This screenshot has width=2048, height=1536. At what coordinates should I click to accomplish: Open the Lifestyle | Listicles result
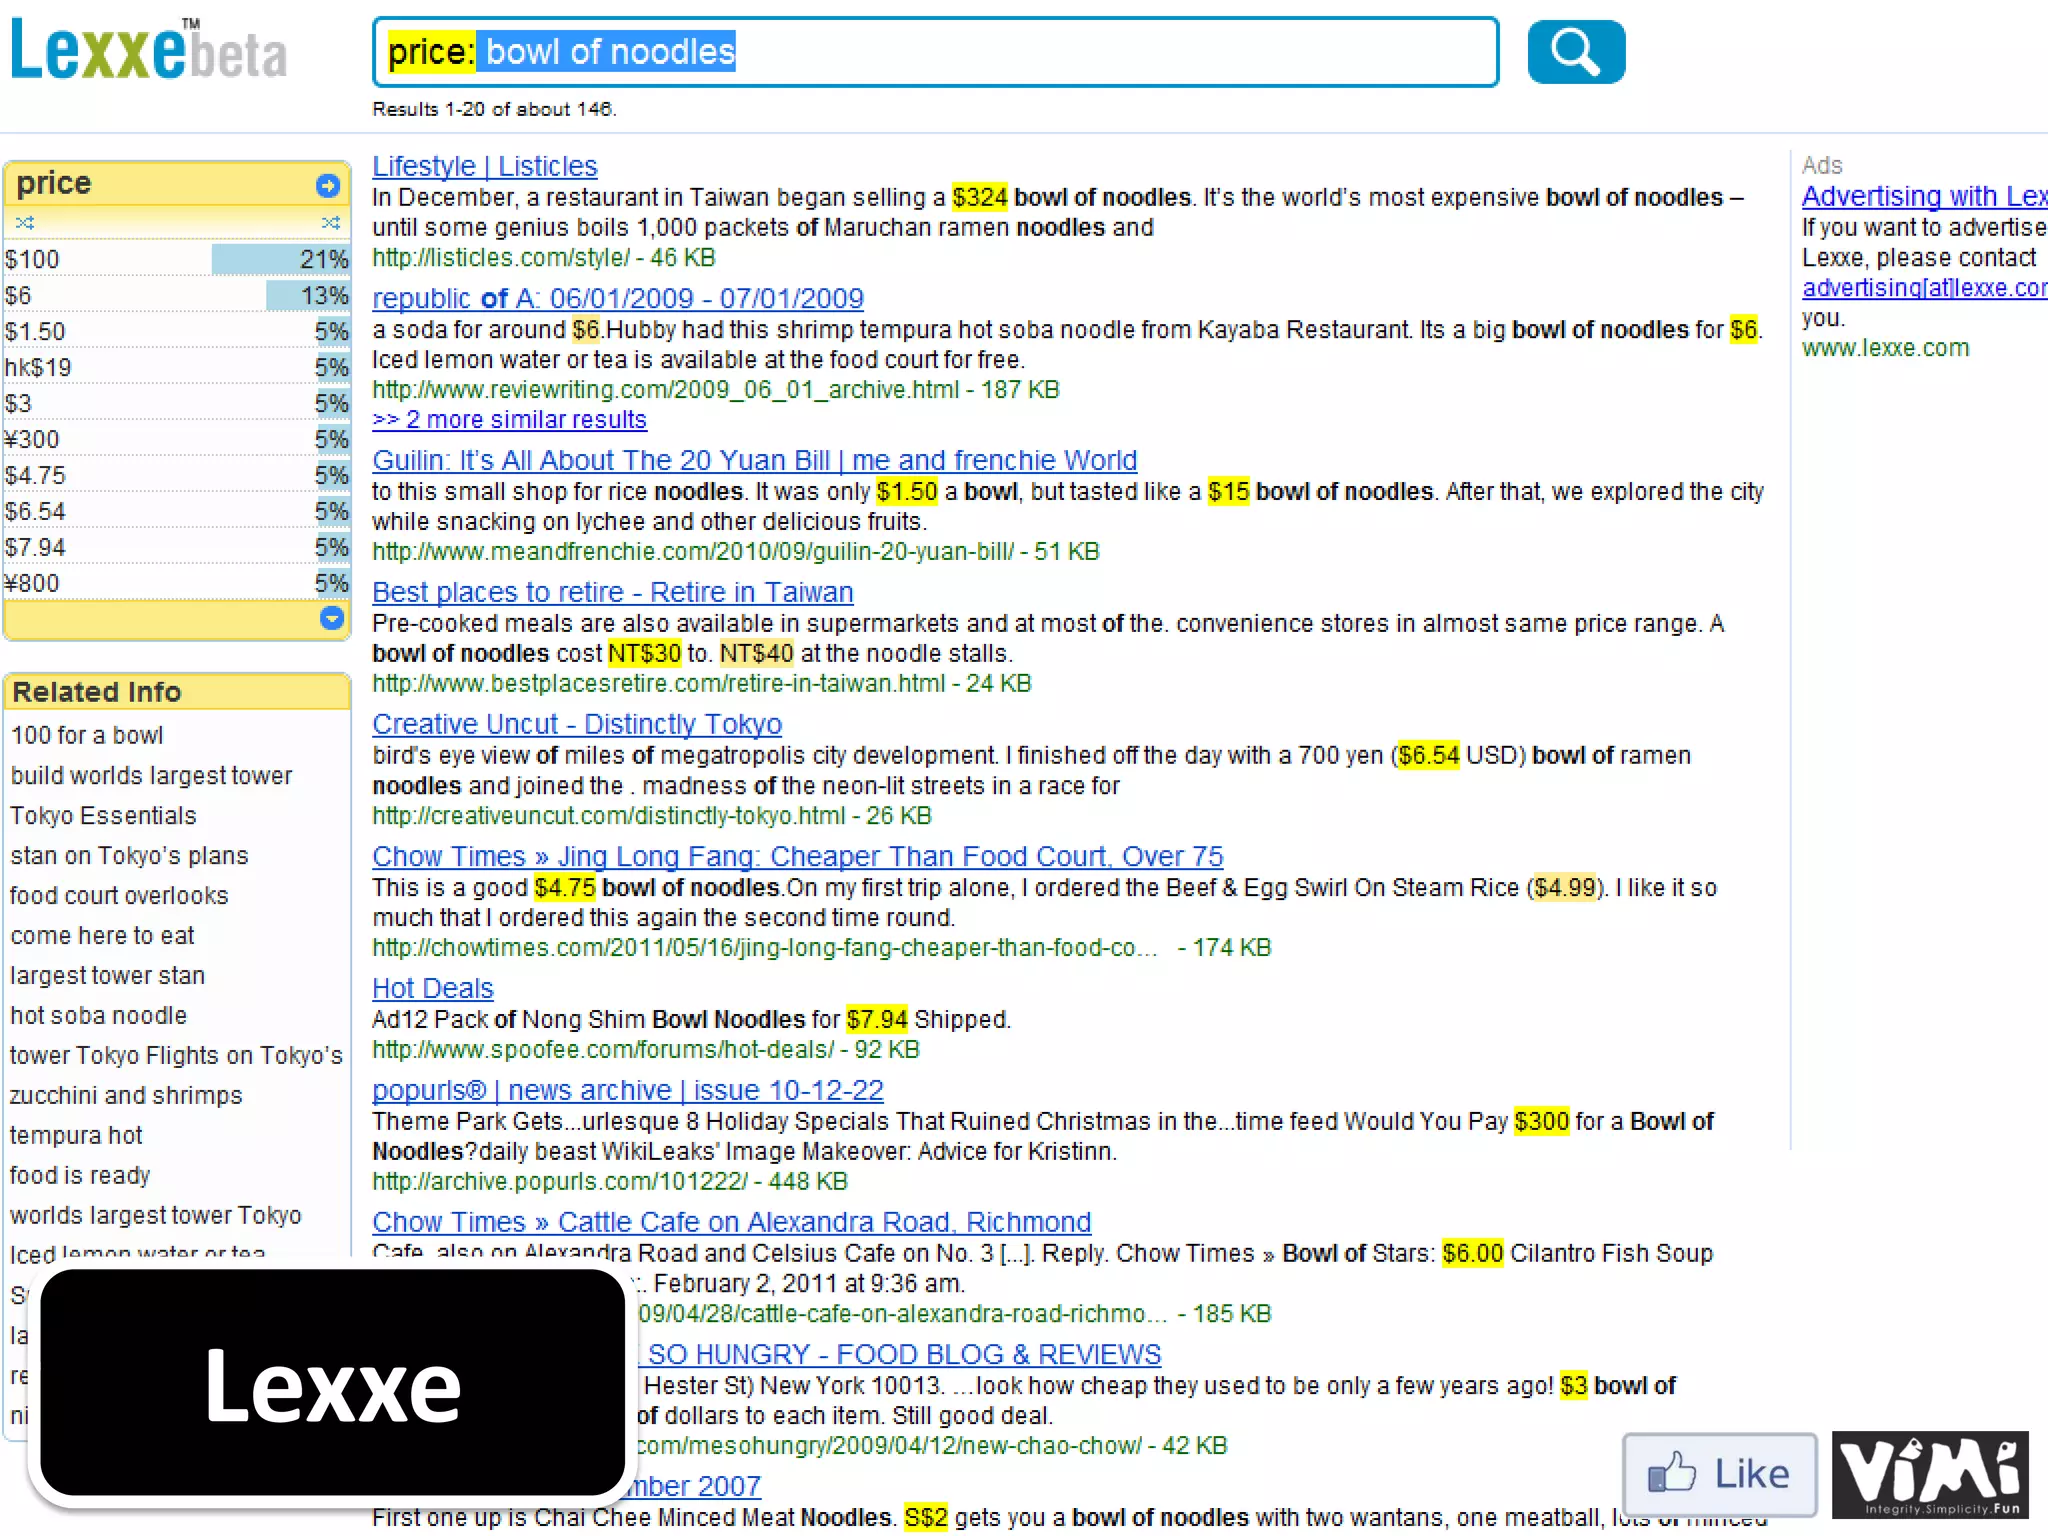click(x=485, y=166)
